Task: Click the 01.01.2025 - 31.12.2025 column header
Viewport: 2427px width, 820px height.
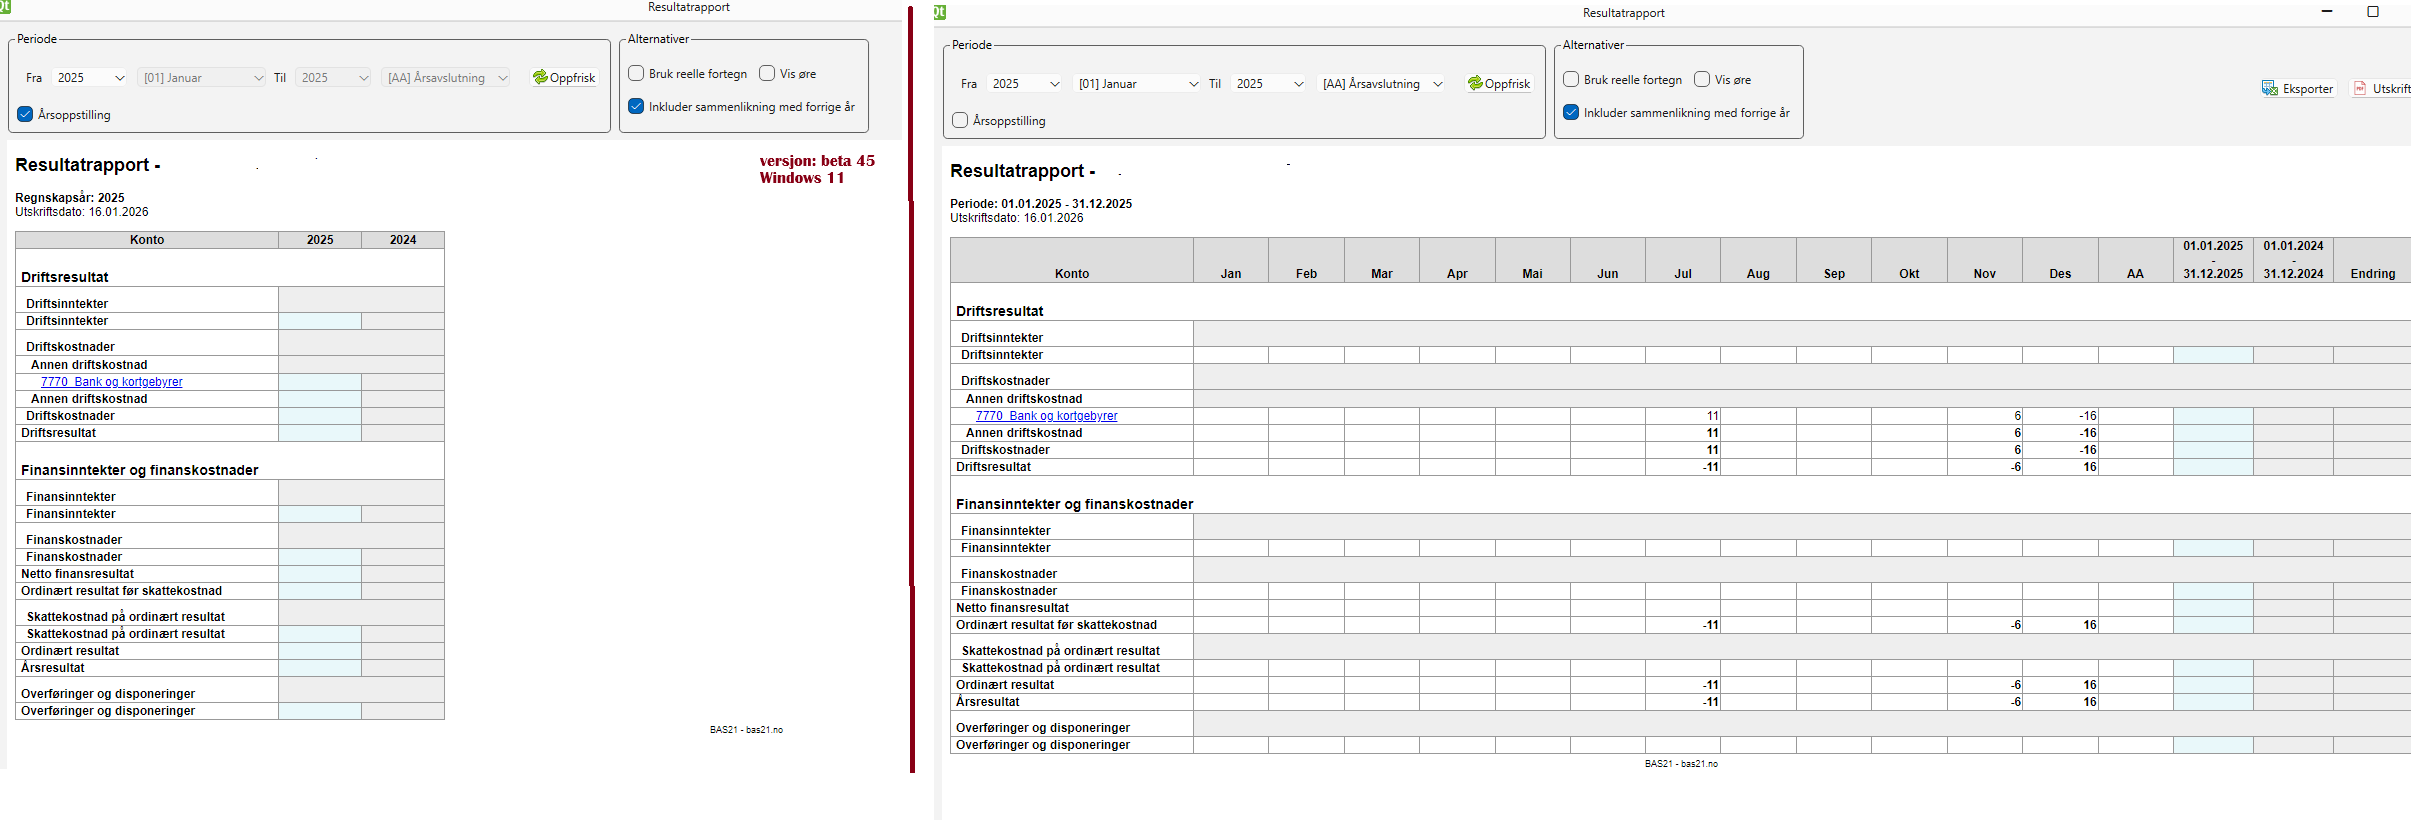Action: (x=2213, y=260)
